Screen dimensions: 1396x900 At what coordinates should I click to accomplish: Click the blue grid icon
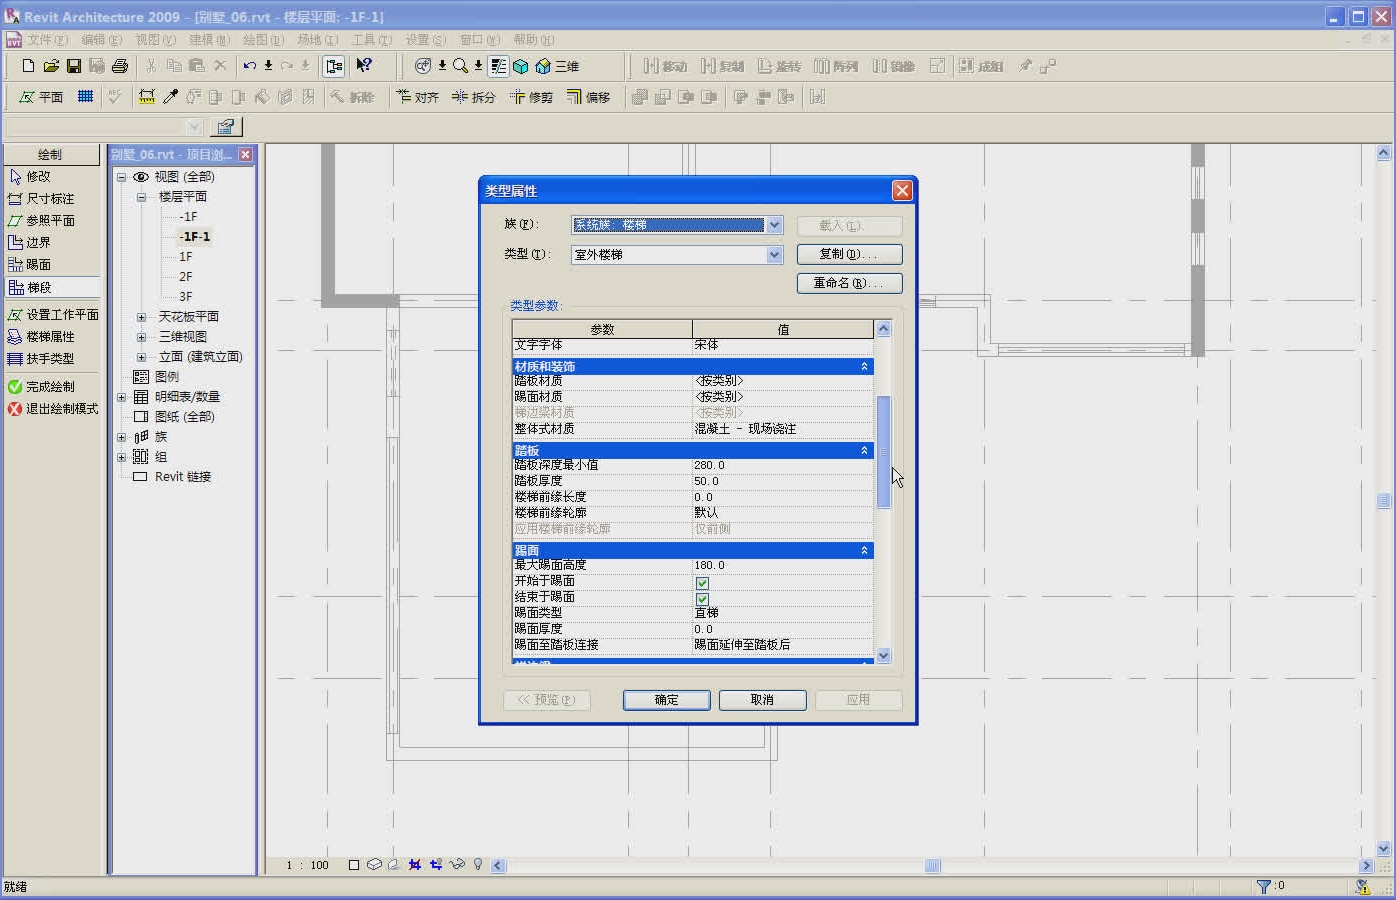(x=86, y=97)
